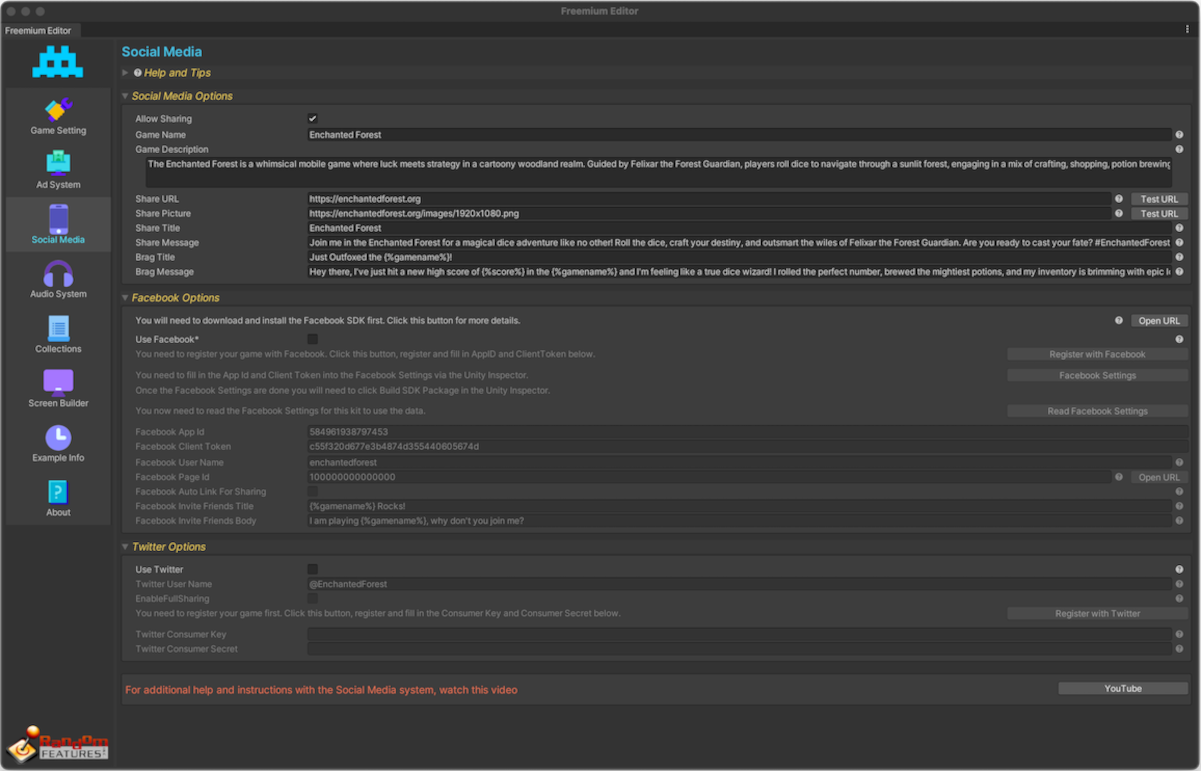The height and width of the screenshot is (771, 1201).
Task: Select the Collections sidebar icon
Action: tap(58, 328)
